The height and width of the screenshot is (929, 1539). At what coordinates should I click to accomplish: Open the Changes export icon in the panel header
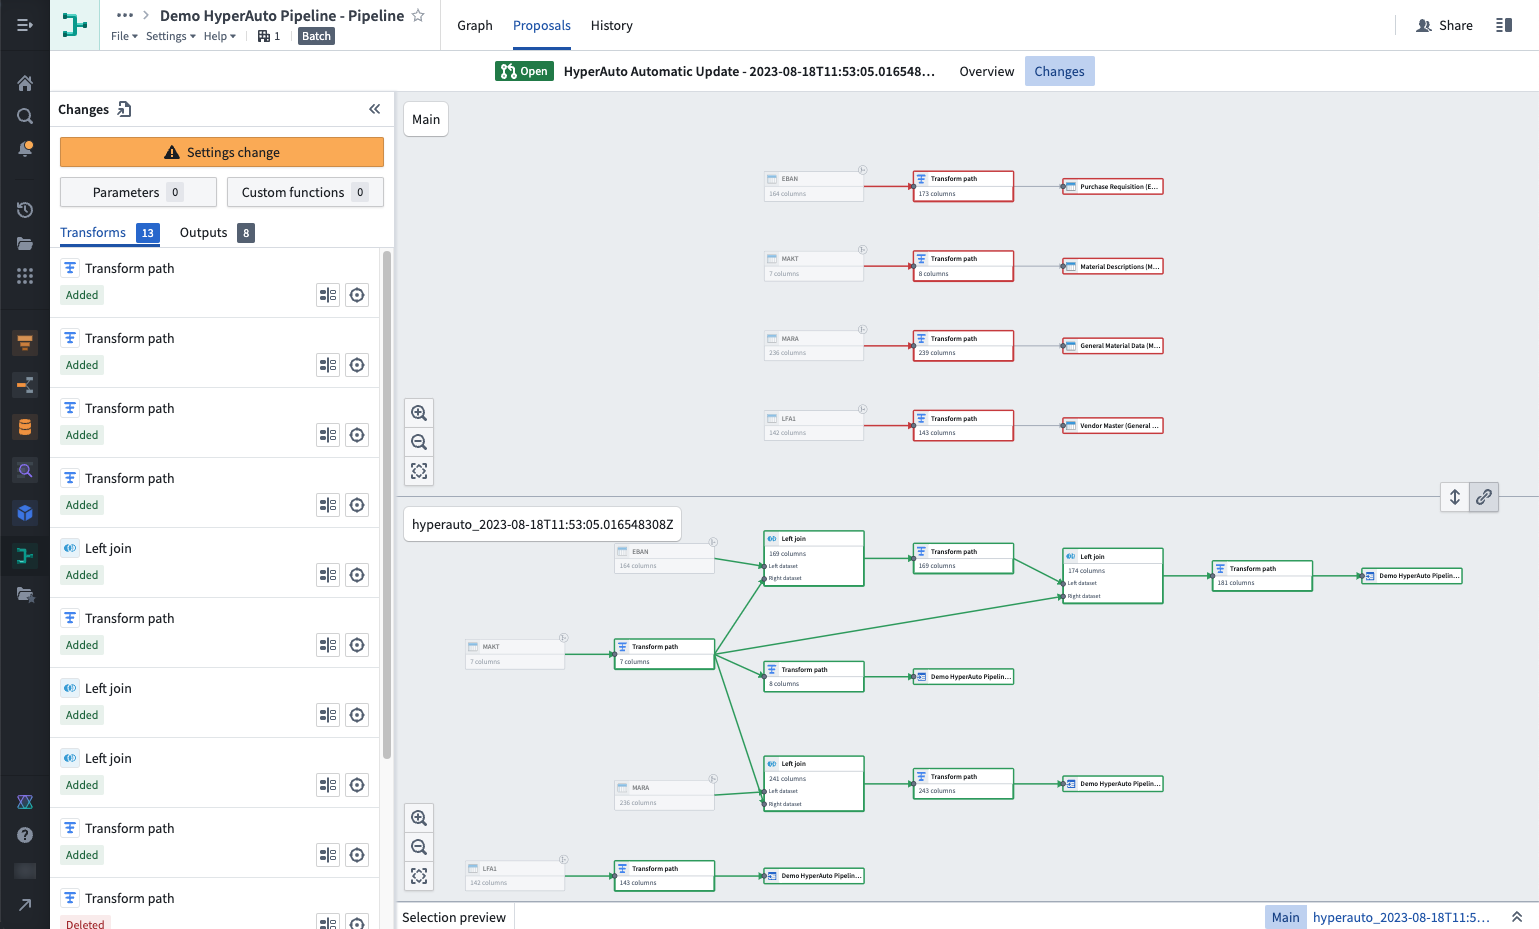[x=124, y=109]
